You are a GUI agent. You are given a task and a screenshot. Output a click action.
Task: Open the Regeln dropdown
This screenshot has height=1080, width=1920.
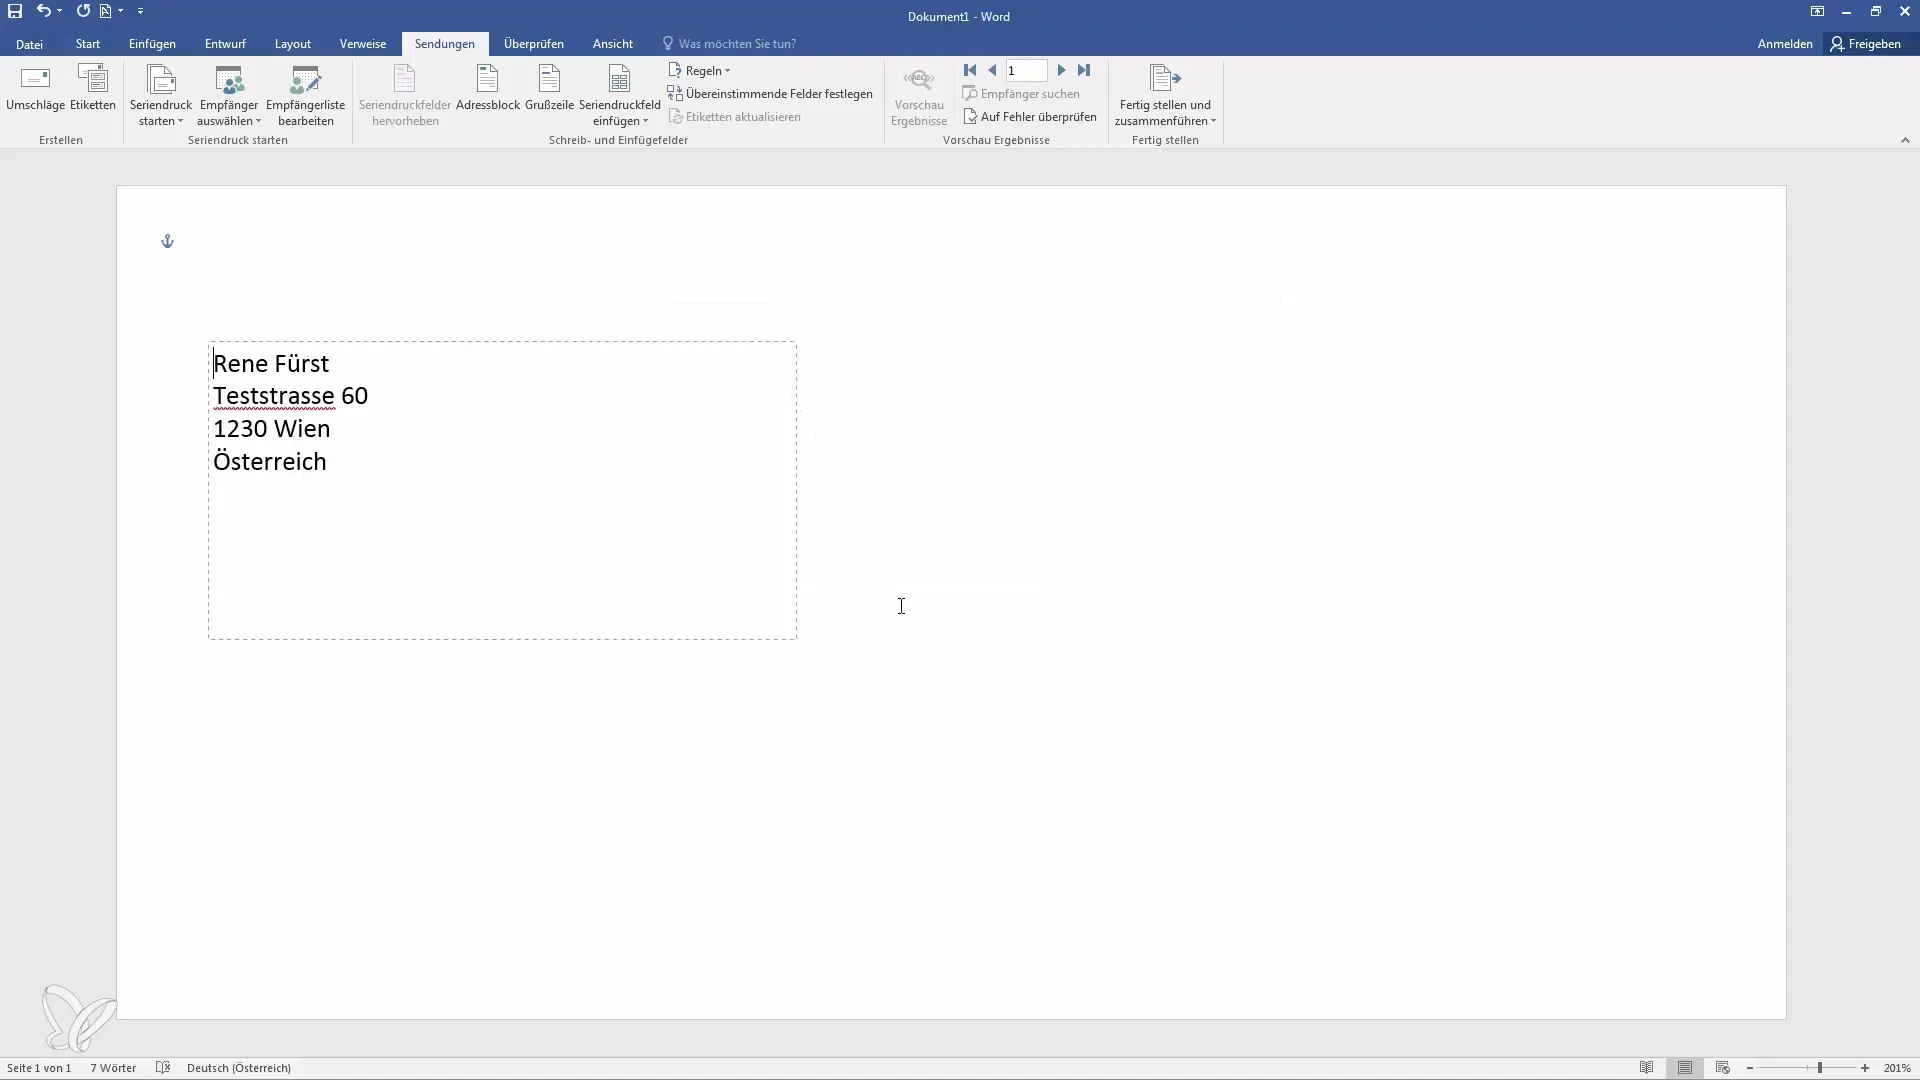click(x=700, y=71)
